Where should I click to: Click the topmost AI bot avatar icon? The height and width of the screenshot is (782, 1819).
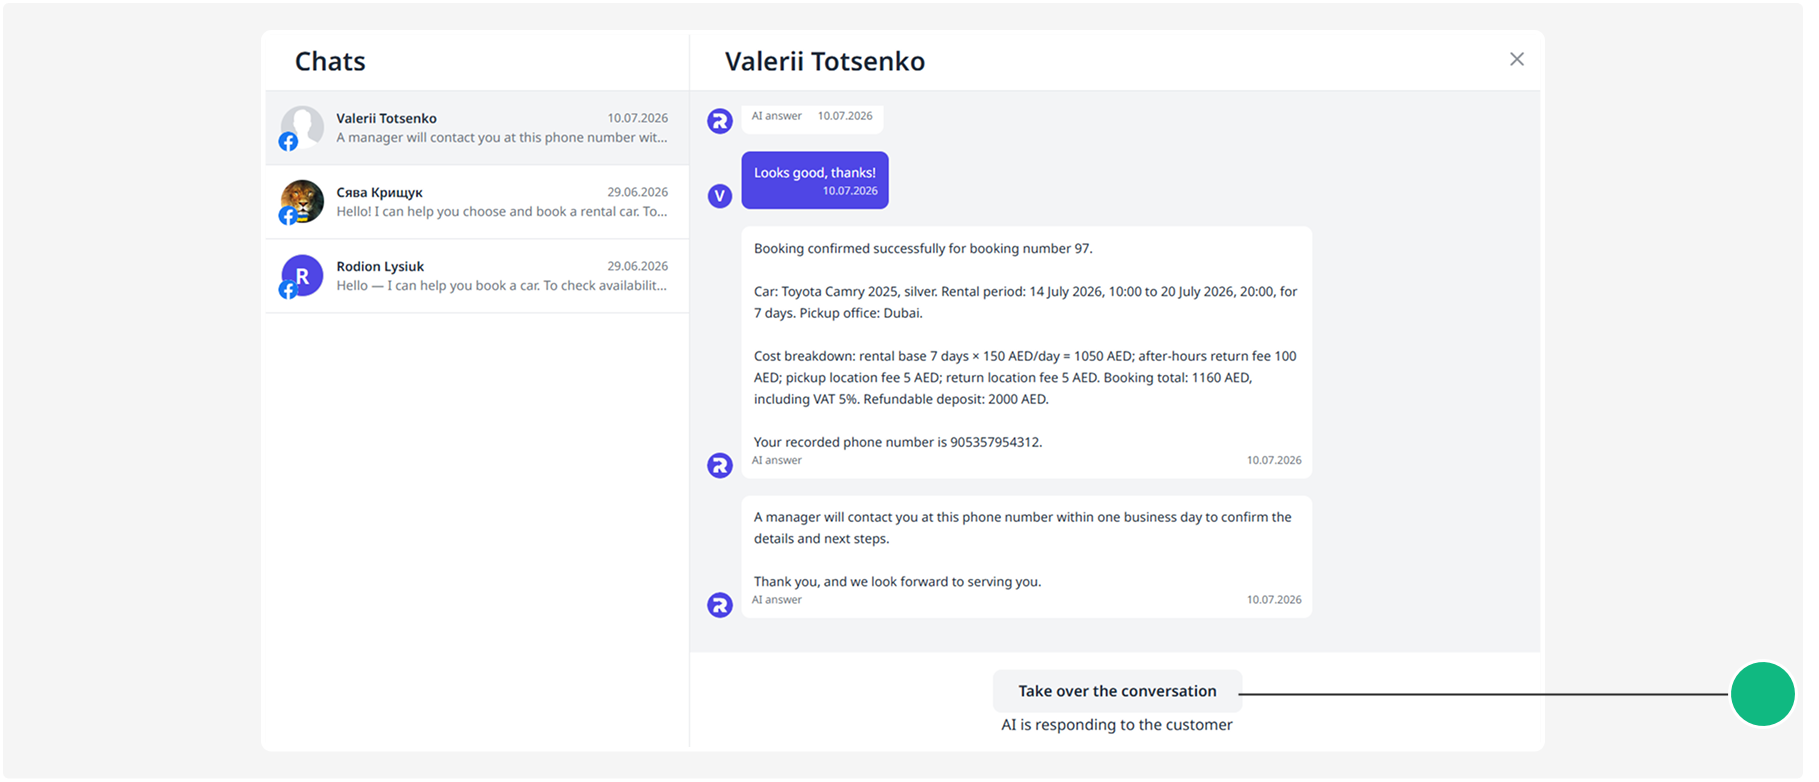[720, 121]
